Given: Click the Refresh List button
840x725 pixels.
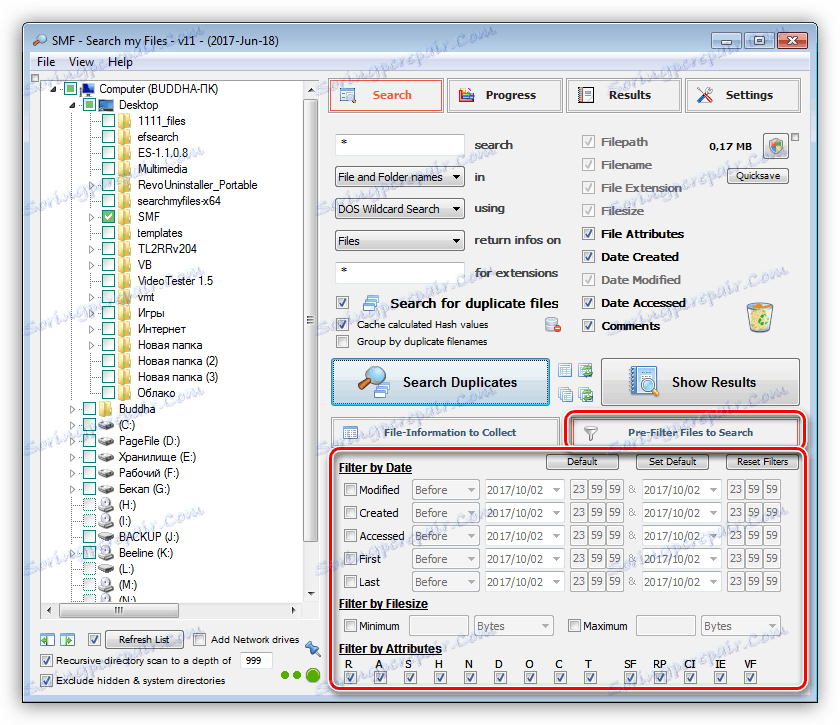Looking at the screenshot, I should tap(144, 639).
